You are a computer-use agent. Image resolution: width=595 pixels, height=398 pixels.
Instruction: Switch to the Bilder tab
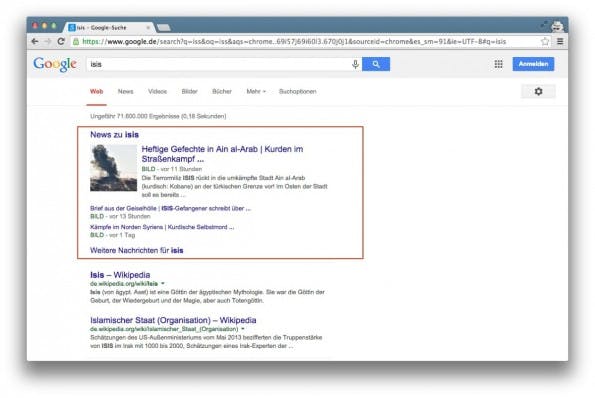click(x=189, y=91)
